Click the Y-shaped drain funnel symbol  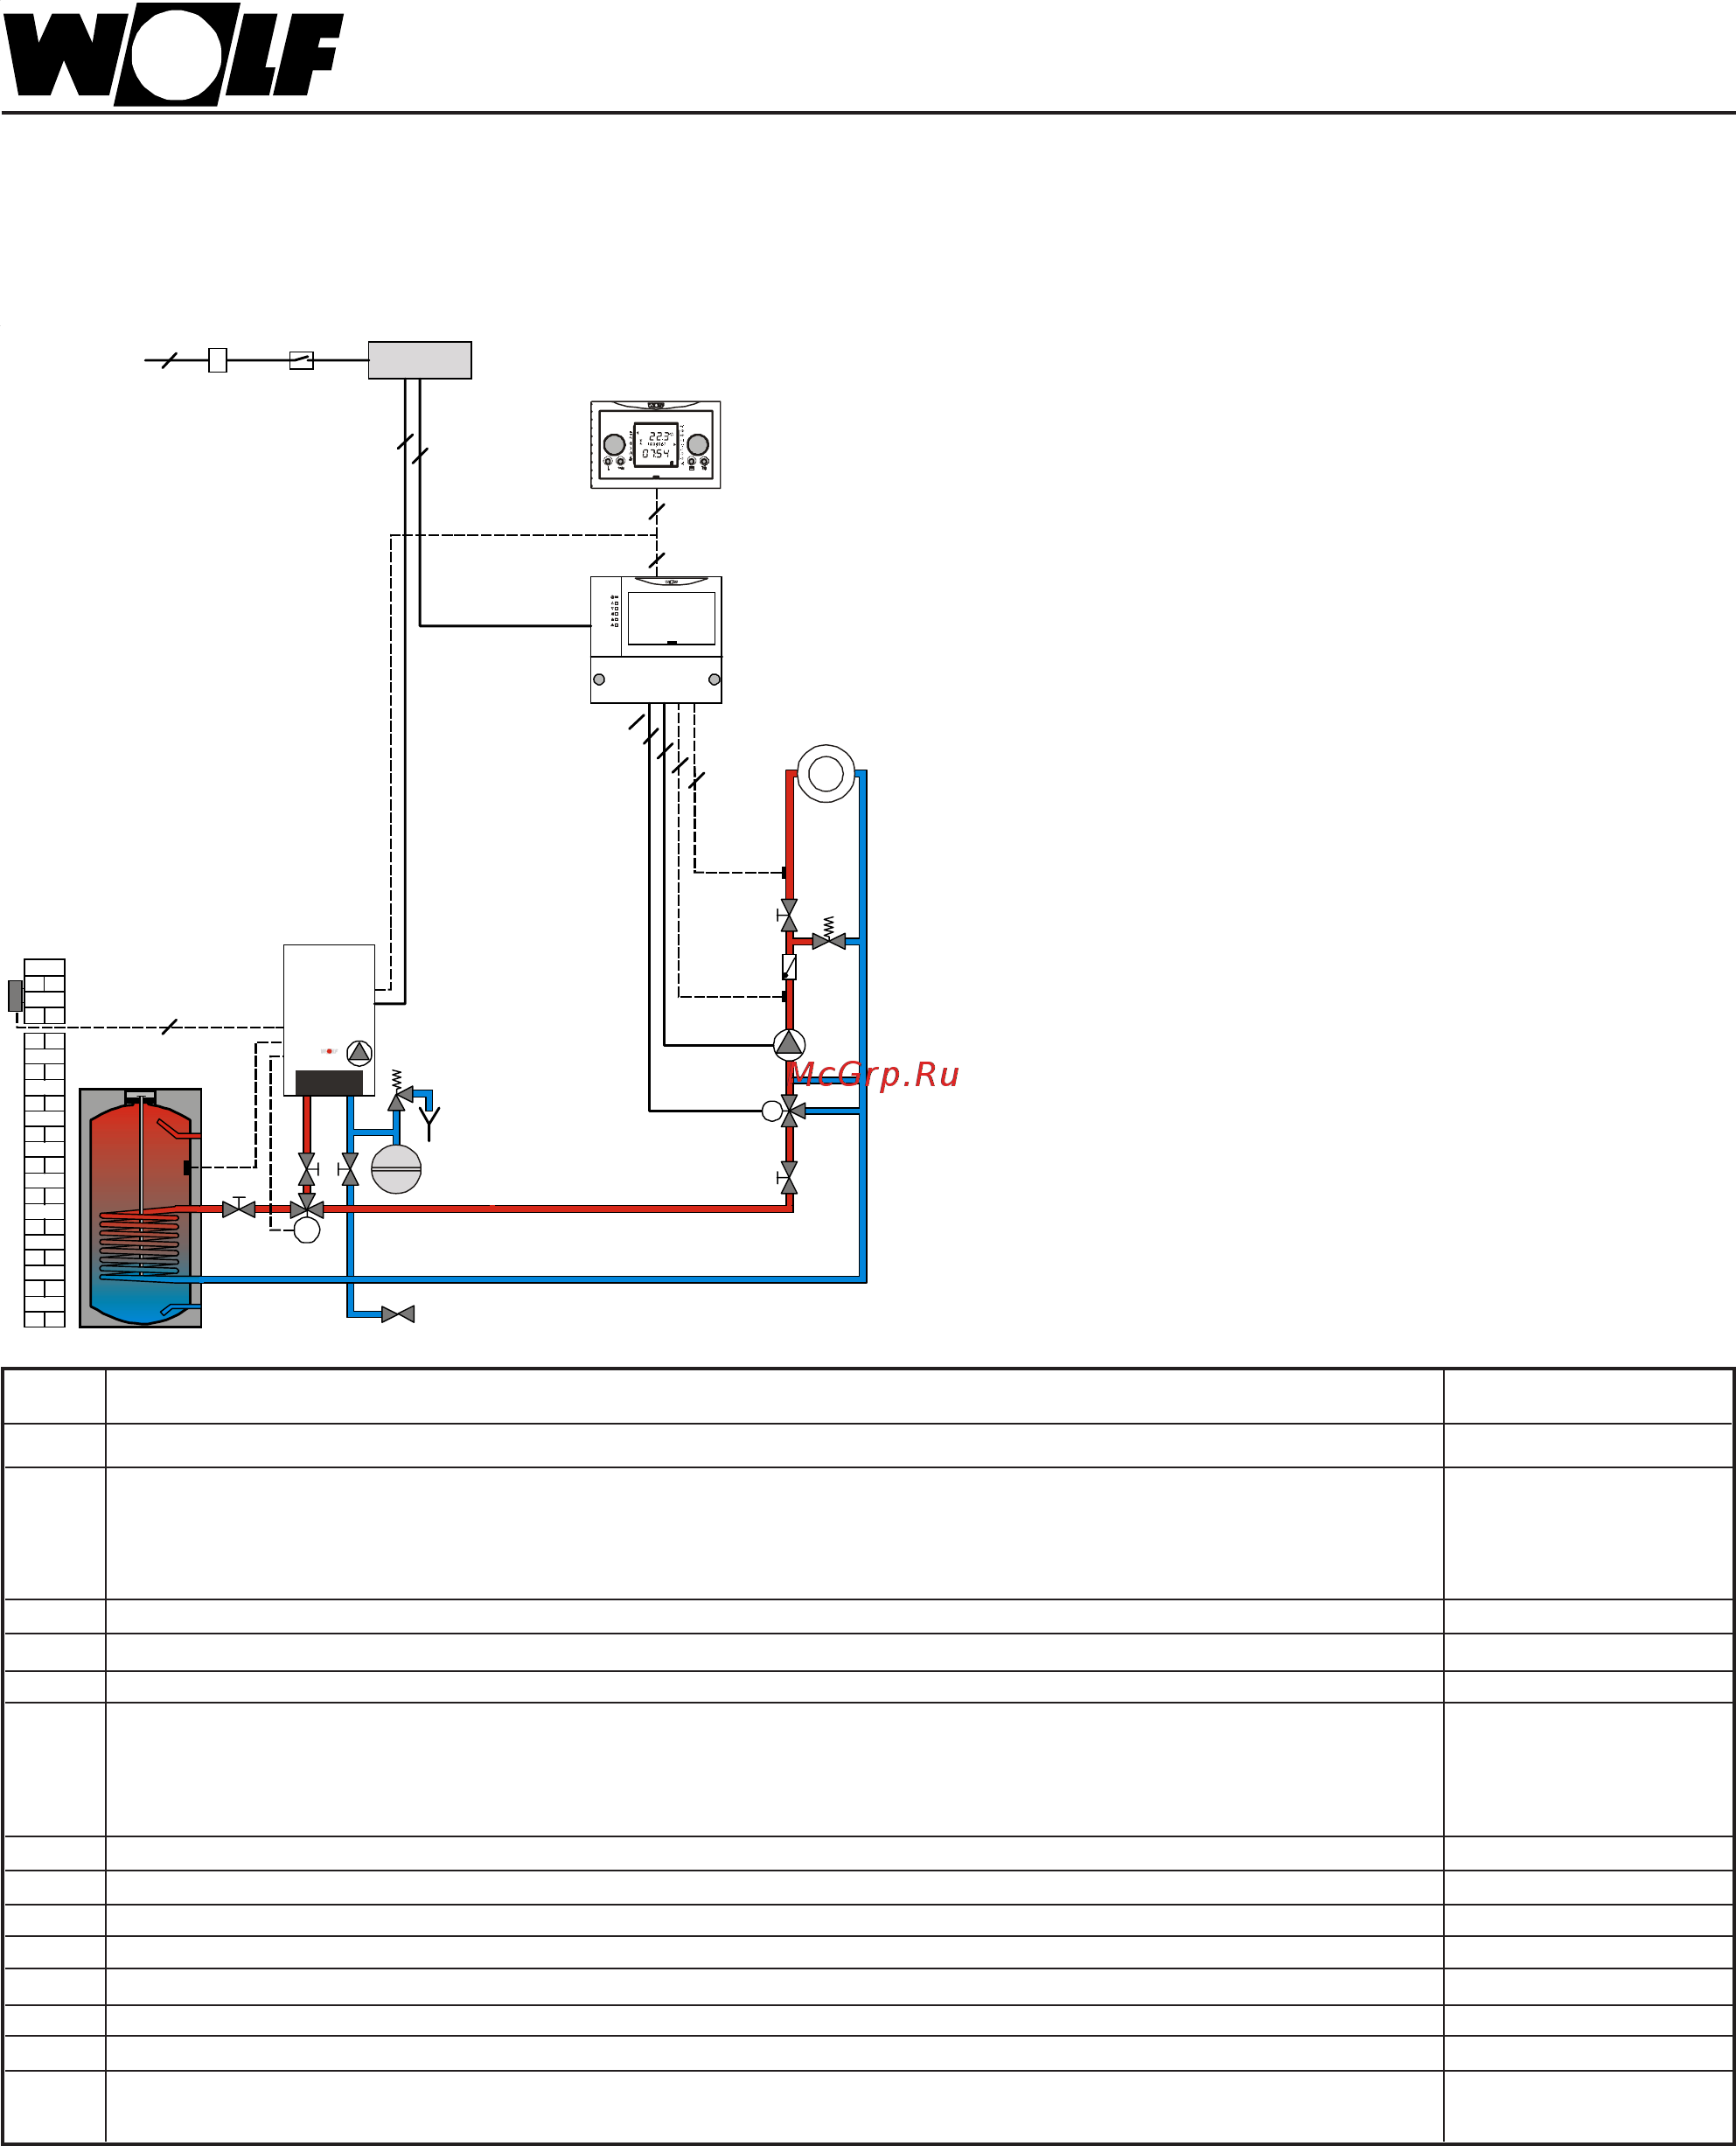click(x=429, y=1123)
